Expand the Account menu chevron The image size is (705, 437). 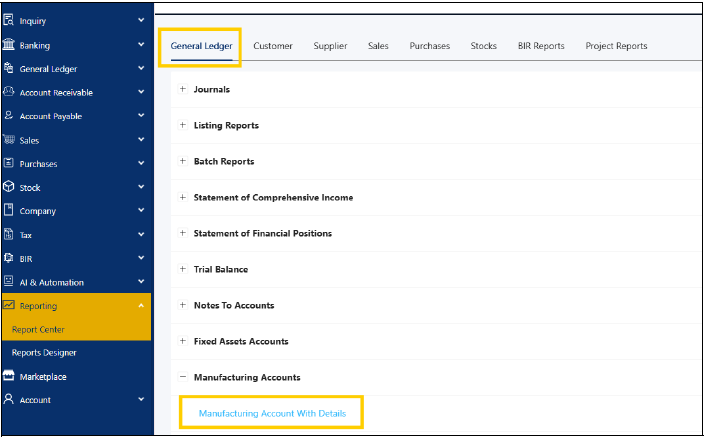click(x=141, y=399)
